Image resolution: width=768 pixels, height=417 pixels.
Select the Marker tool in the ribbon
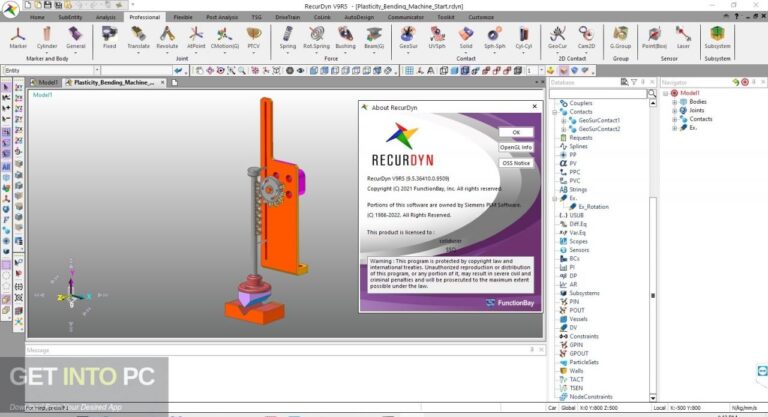click(18, 38)
